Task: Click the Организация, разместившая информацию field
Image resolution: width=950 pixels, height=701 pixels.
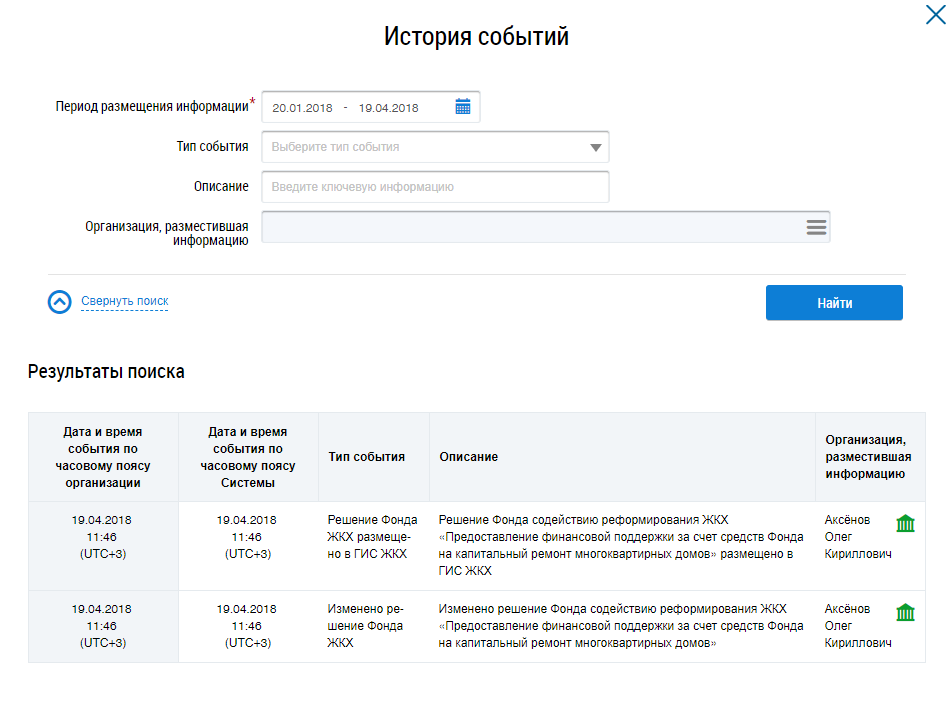Action: point(530,227)
